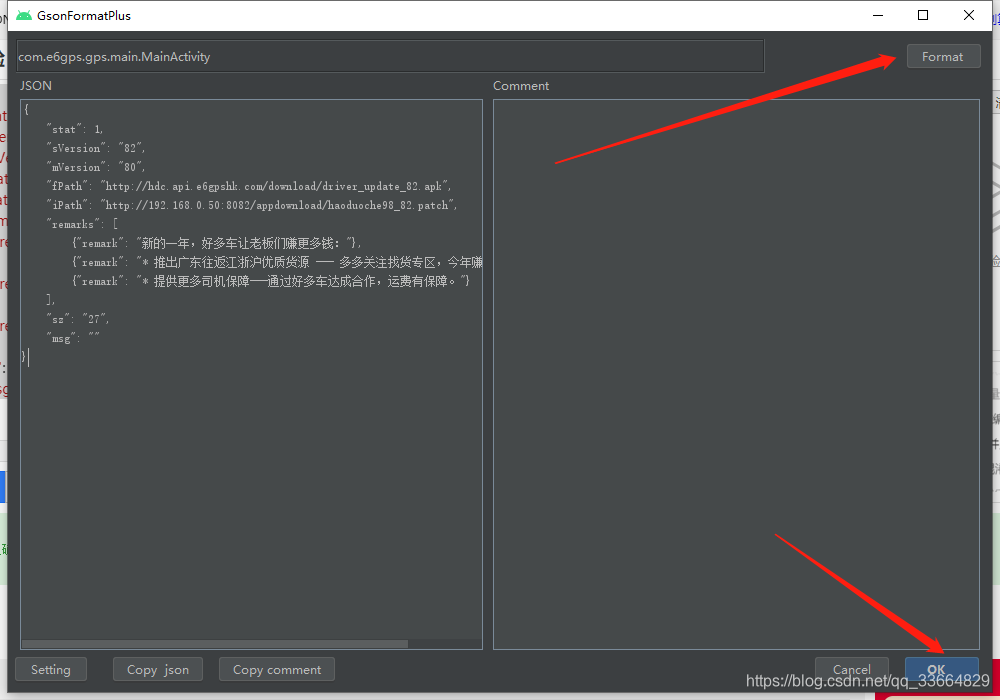Open the Setting dialog
The width and height of the screenshot is (1000, 700).
point(51,669)
